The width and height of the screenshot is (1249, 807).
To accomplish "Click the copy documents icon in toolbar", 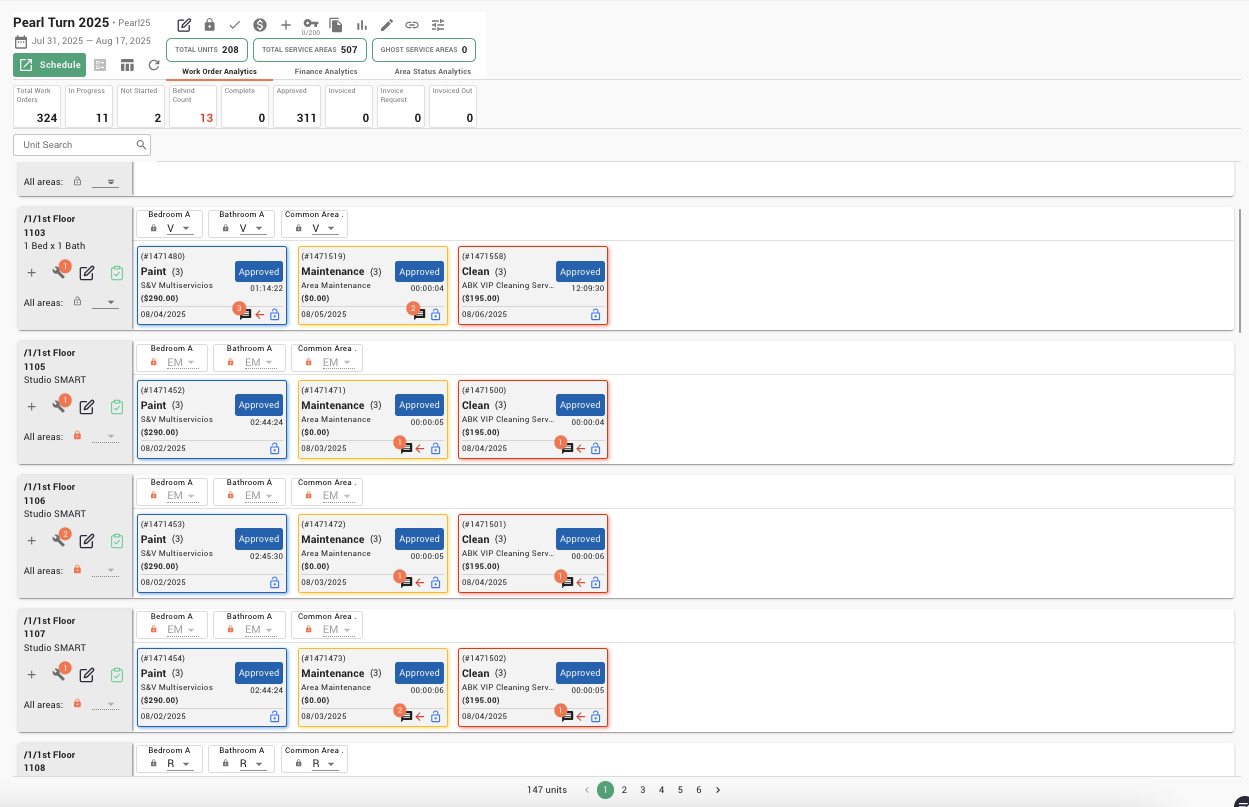I will tap(336, 25).
